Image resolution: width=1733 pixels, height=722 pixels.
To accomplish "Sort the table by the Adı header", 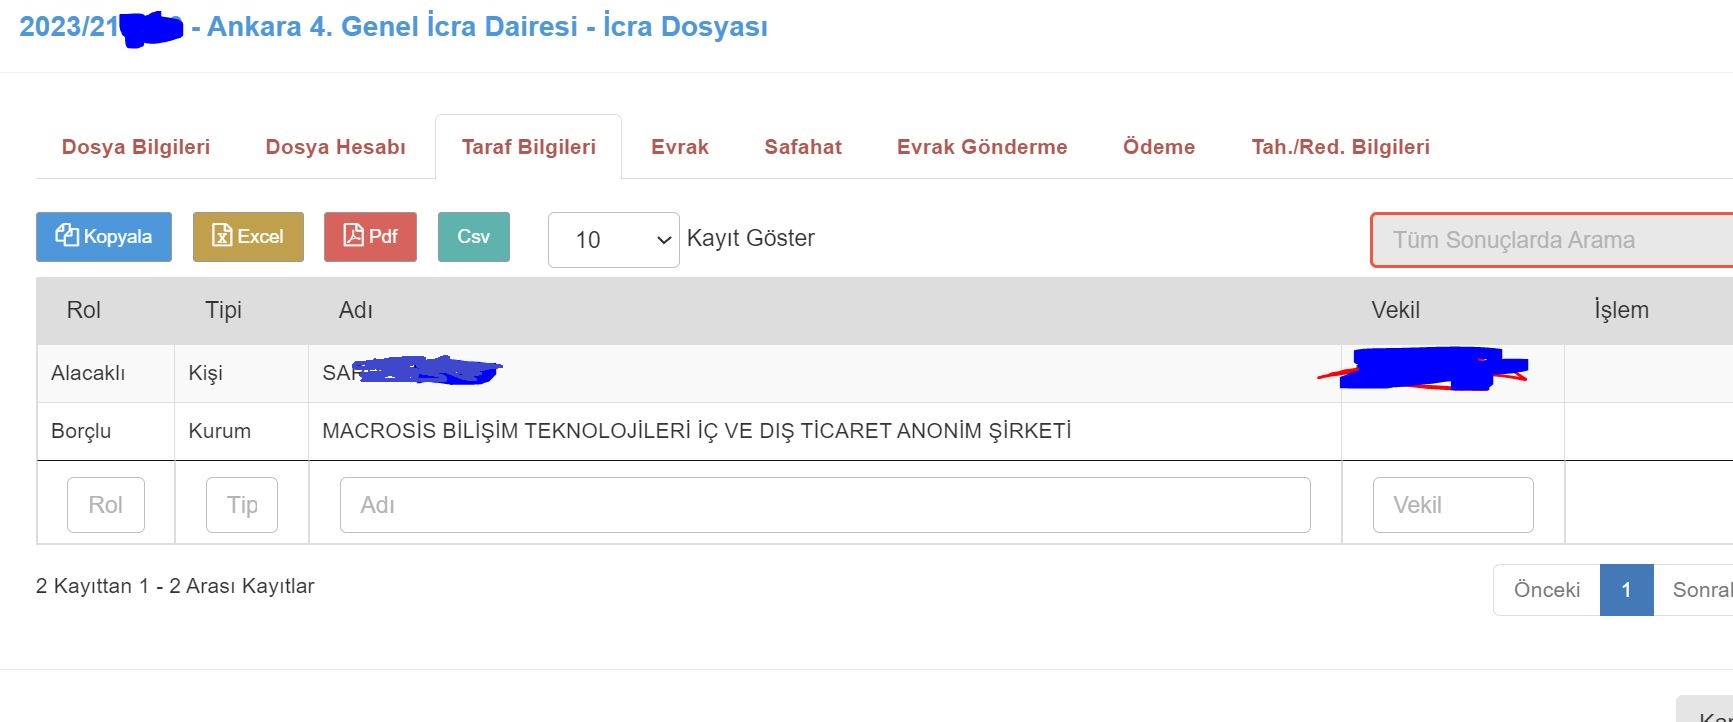I will pyautogui.click(x=356, y=310).
